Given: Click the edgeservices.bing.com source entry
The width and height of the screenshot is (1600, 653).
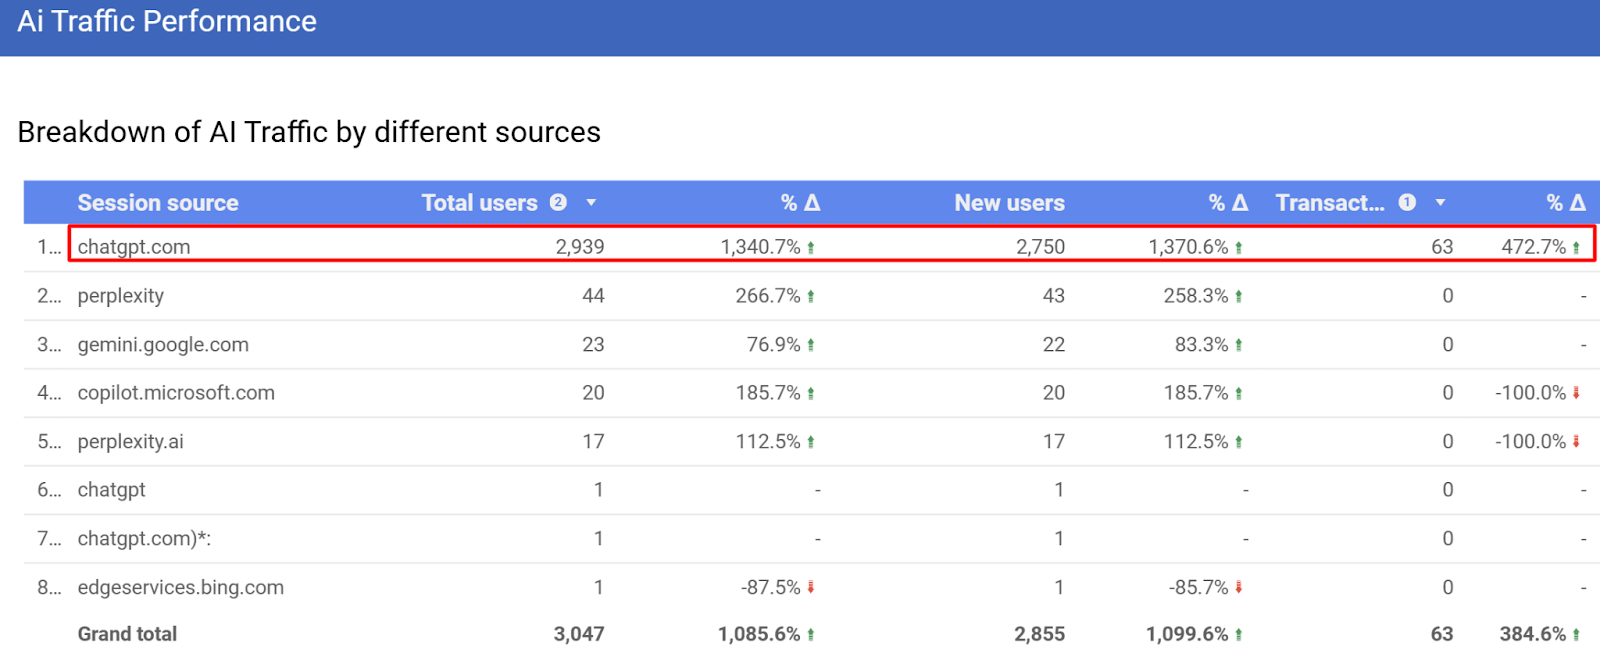Looking at the screenshot, I should coord(181,588).
